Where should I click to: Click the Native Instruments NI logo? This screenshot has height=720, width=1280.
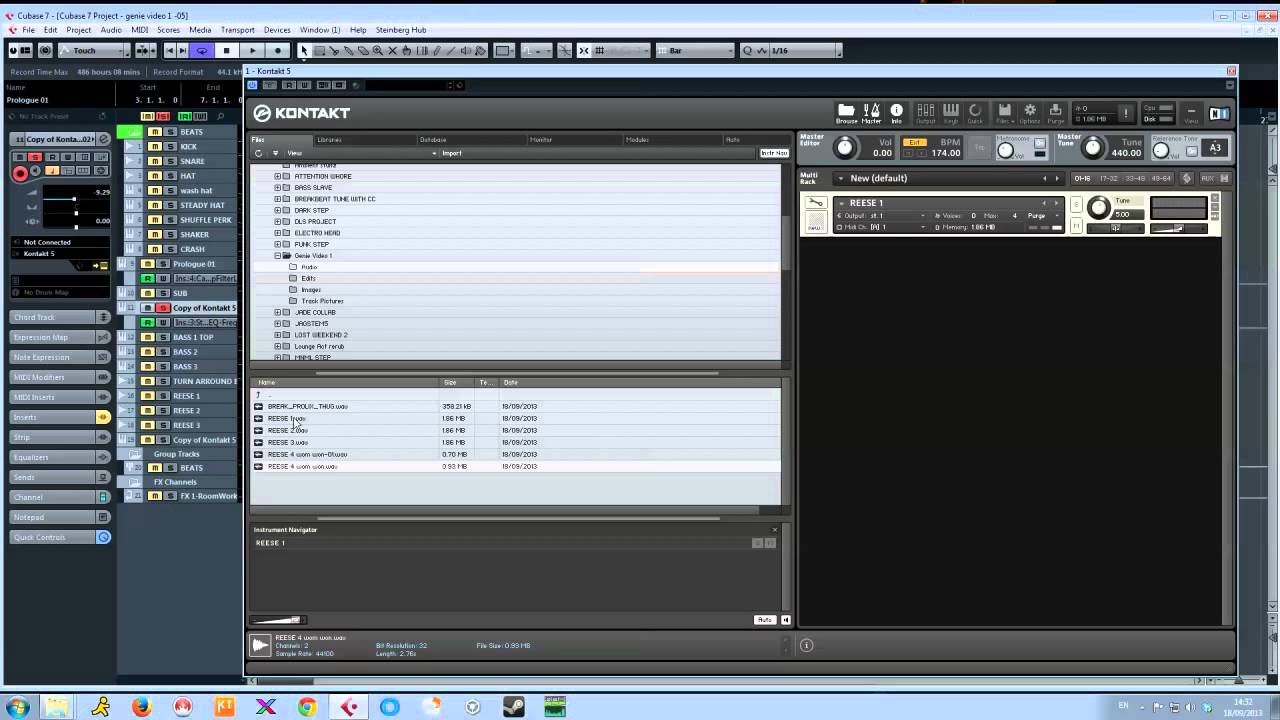[x=1219, y=113]
